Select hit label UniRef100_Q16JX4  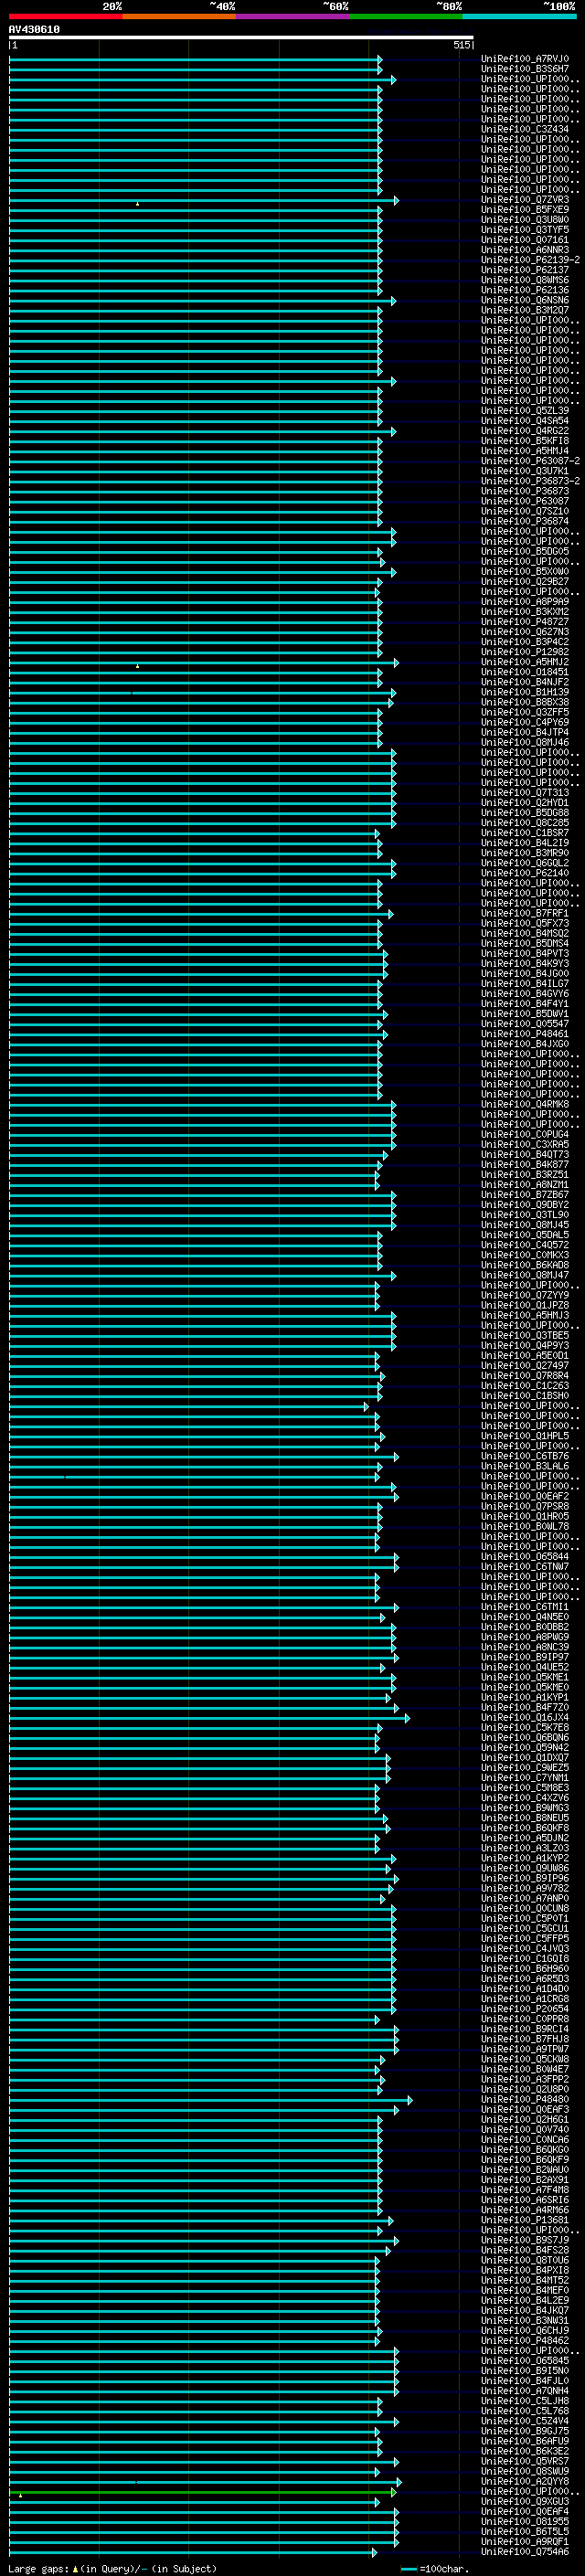[x=525, y=1718]
